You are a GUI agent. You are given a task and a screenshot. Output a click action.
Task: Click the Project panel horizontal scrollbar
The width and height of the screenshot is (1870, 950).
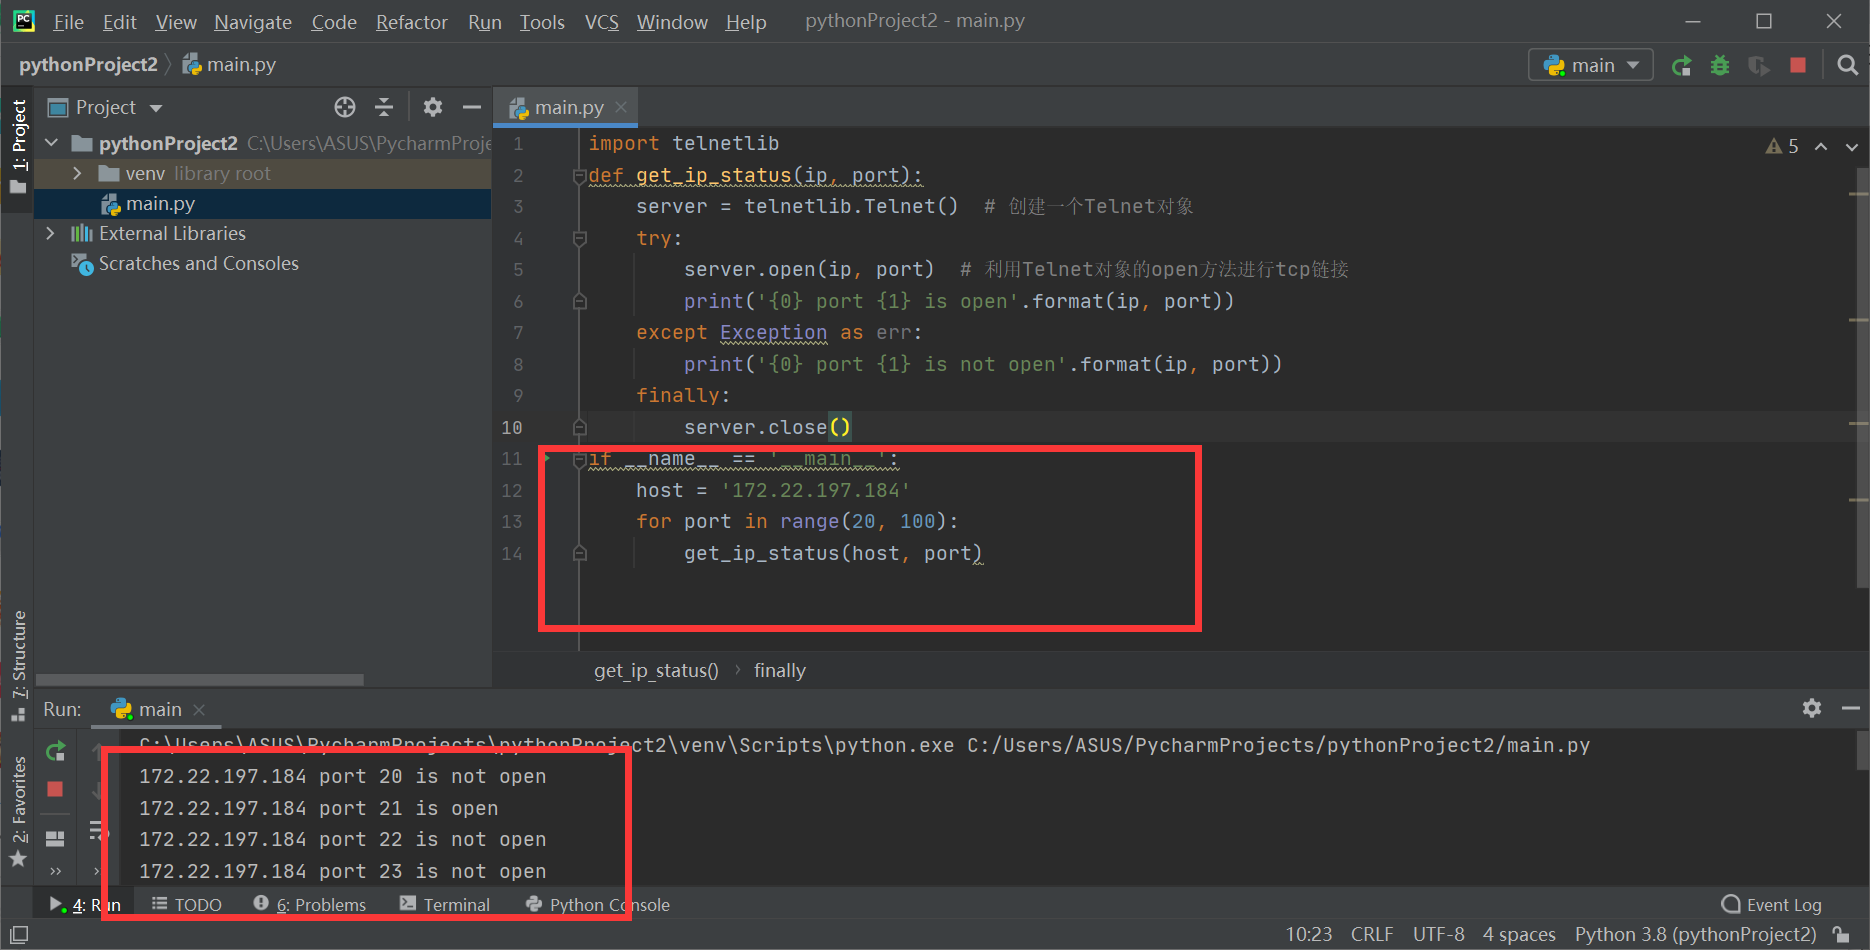pos(200,680)
